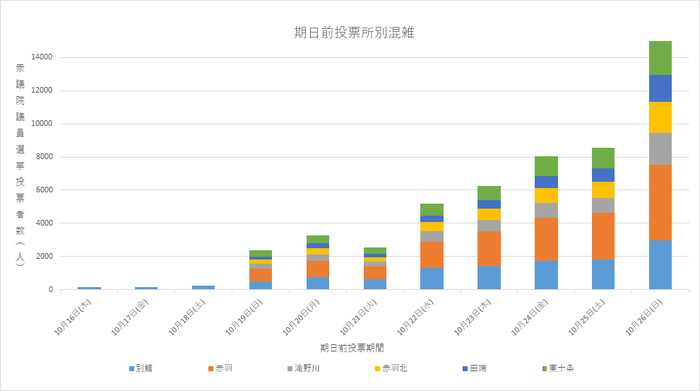Click the green 東十条 legend swatch
Screen dimensions: 700x391
[544, 369]
